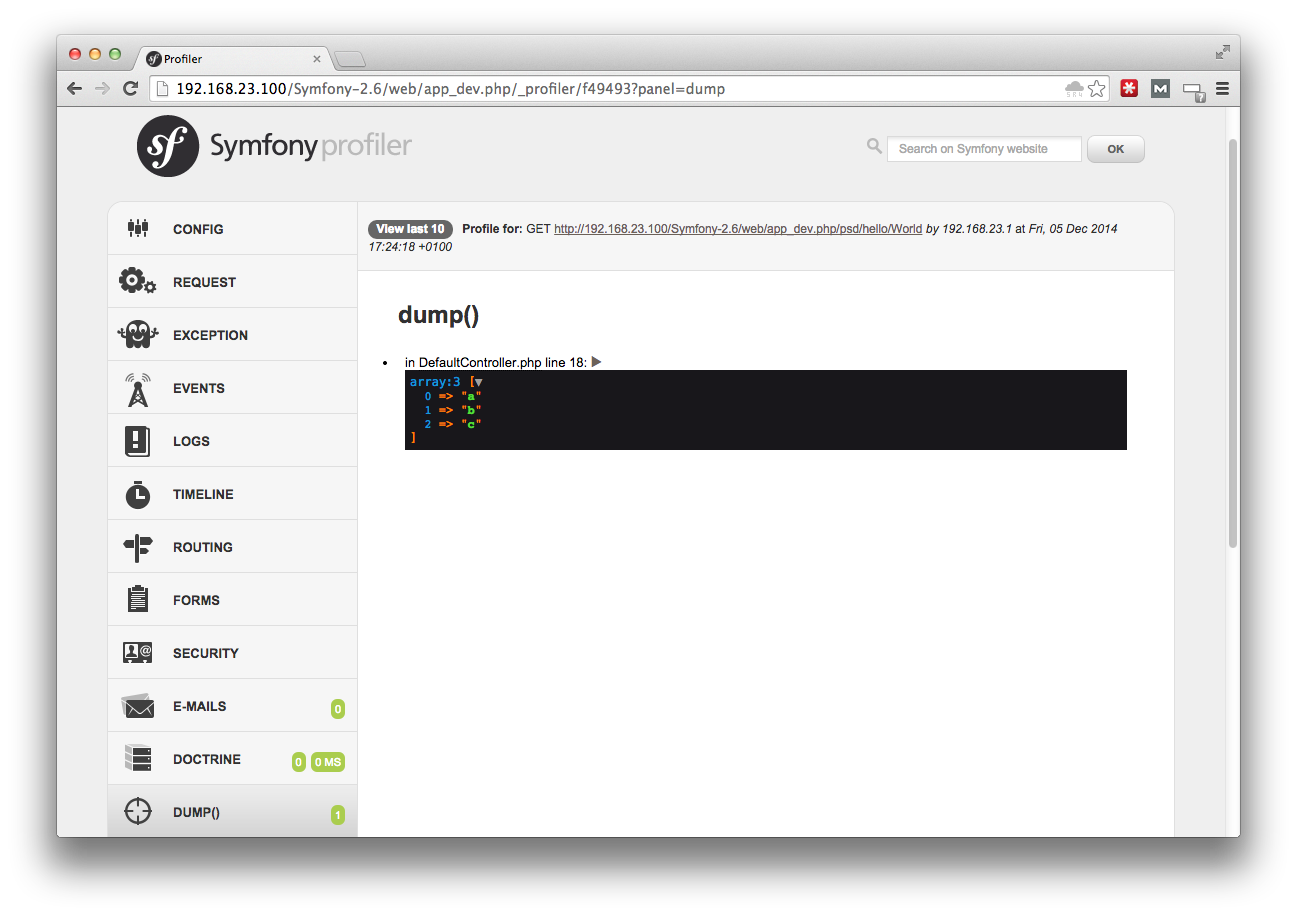Click the array:3 label
Image resolution: width=1297 pixels, height=916 pixels.
(434, 382)
